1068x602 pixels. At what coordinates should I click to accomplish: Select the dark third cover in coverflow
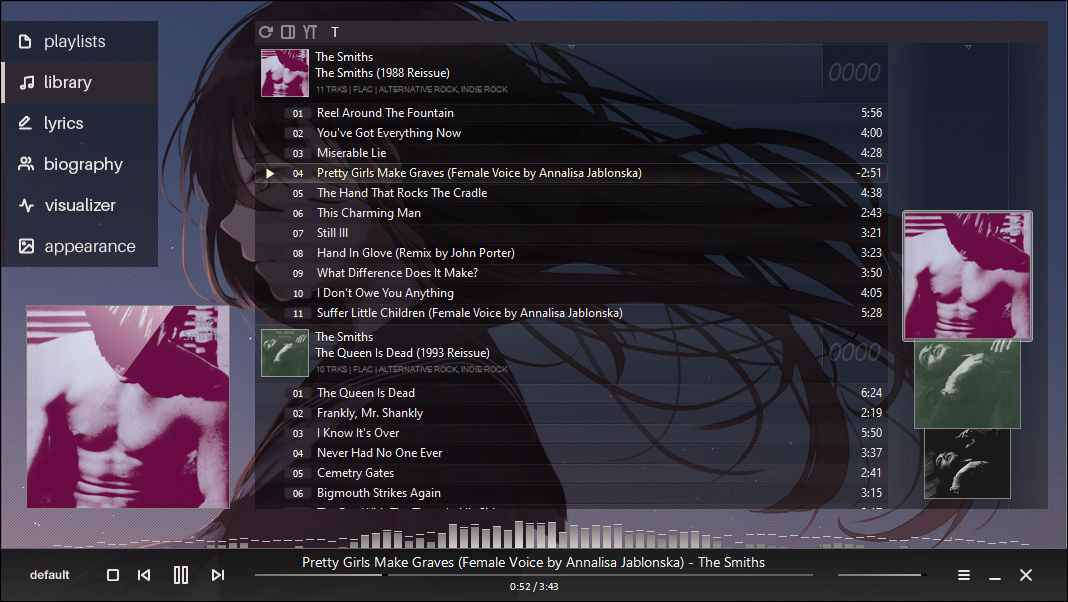point(967,464)
